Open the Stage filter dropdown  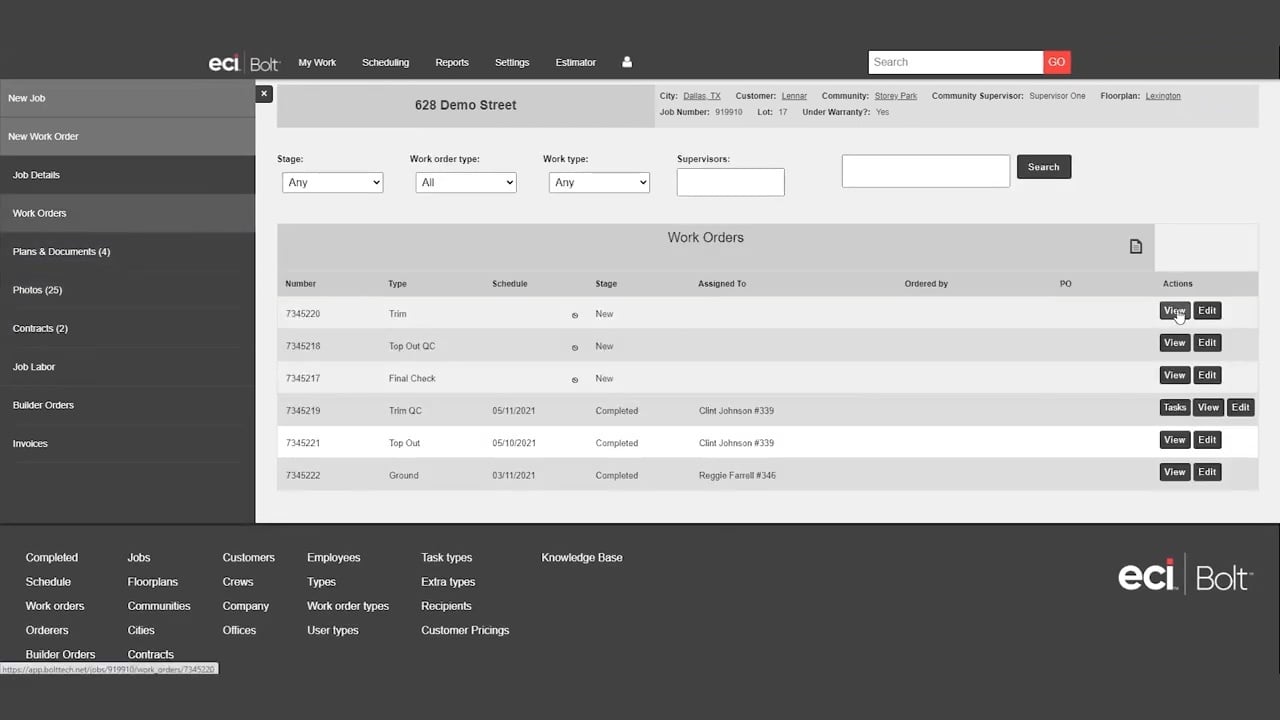(332, 182)
